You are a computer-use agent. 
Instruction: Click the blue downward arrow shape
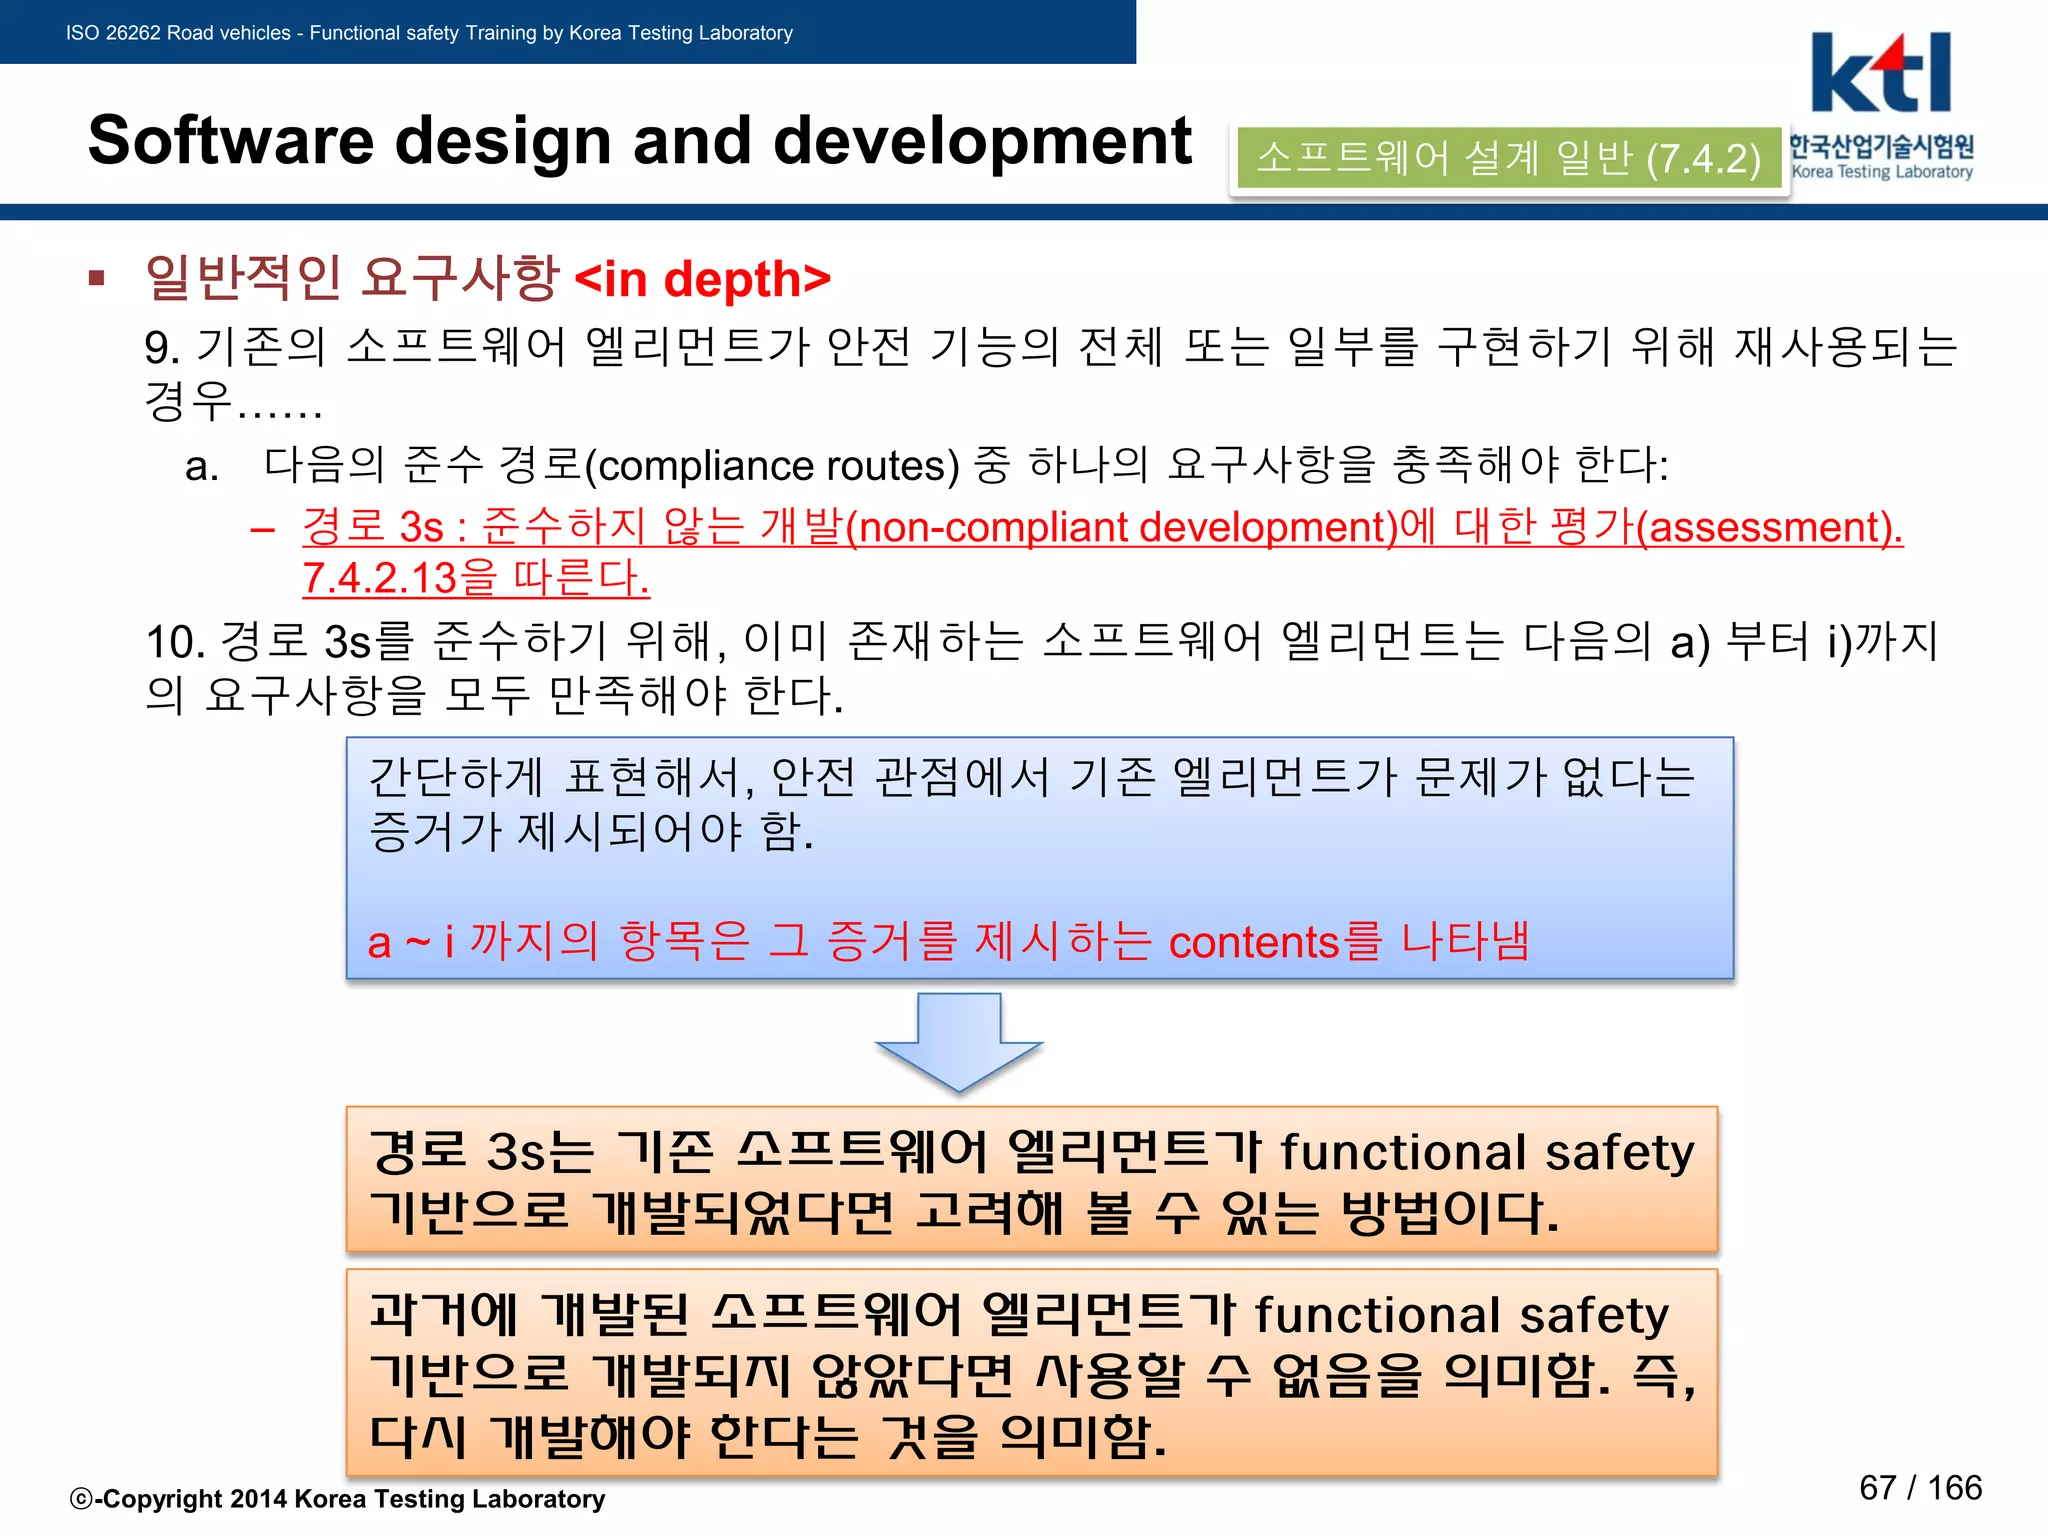tap(959, 1042)
